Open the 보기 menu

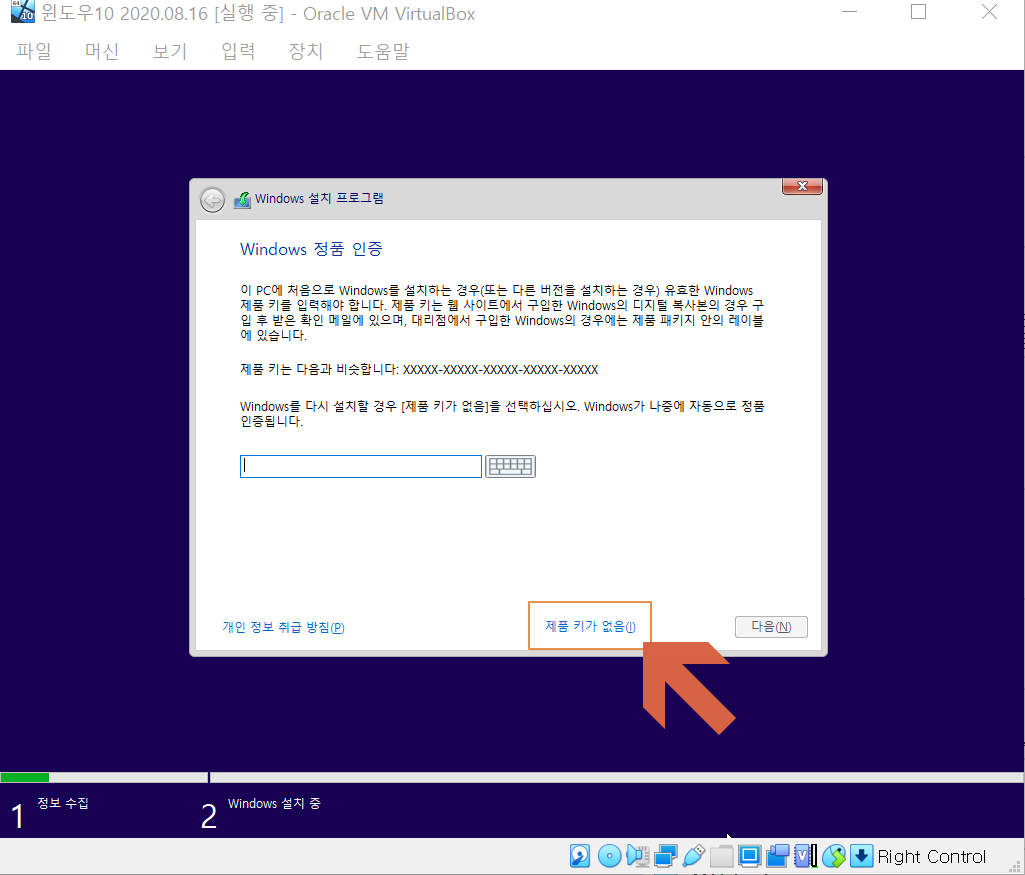(x=170, y=51)
